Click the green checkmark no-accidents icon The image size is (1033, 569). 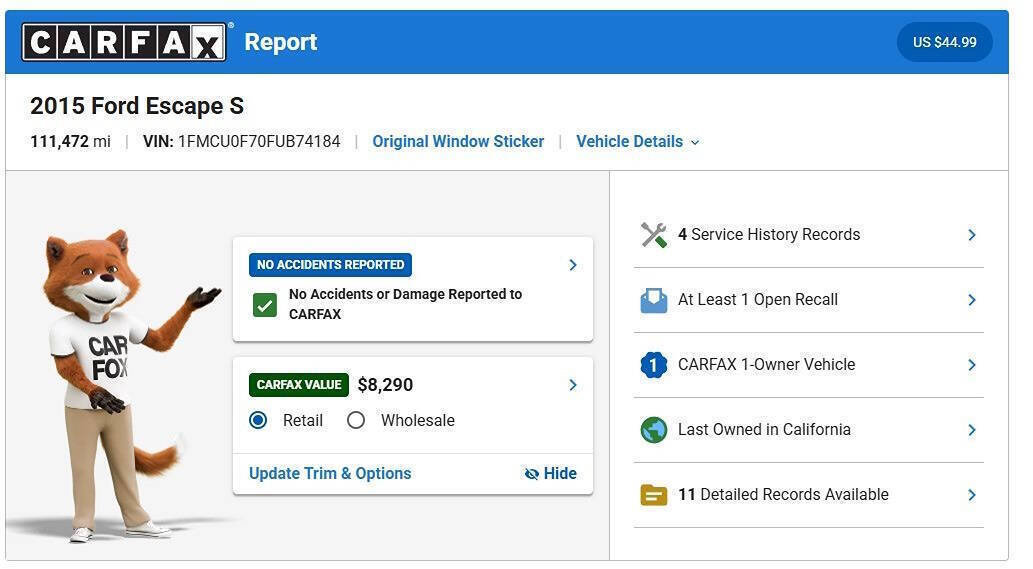pyautogui.click(x=265, y=306)
